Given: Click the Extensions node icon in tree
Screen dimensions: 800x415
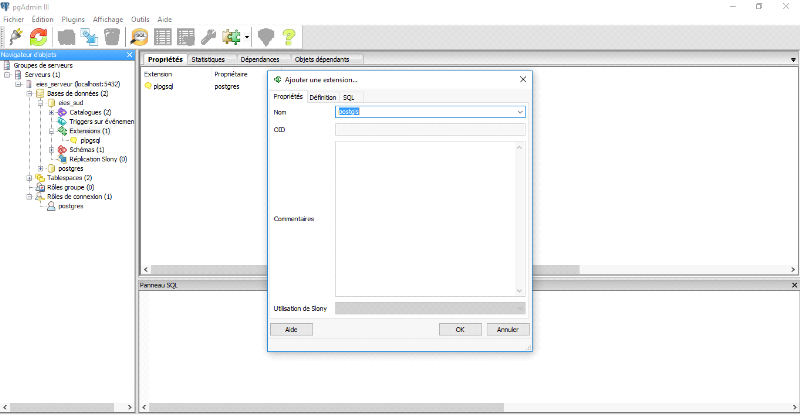Looking at the screenshot, I should pyautogui.click(x=62, y=131).
